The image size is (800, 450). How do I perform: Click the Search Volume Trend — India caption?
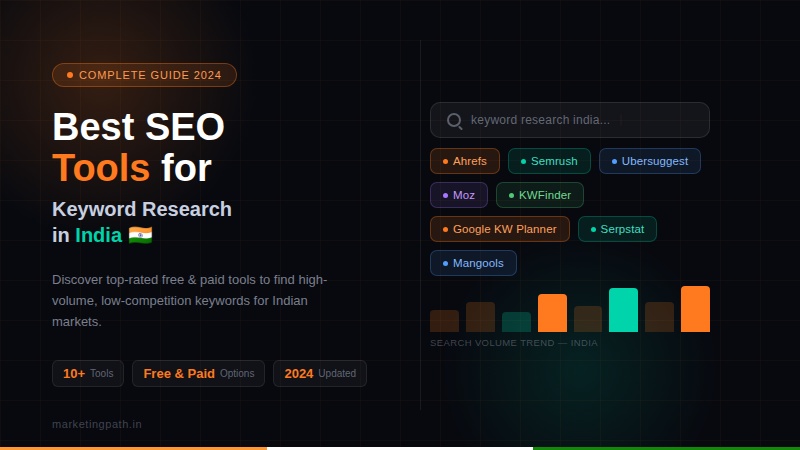[x=514, y=343]
